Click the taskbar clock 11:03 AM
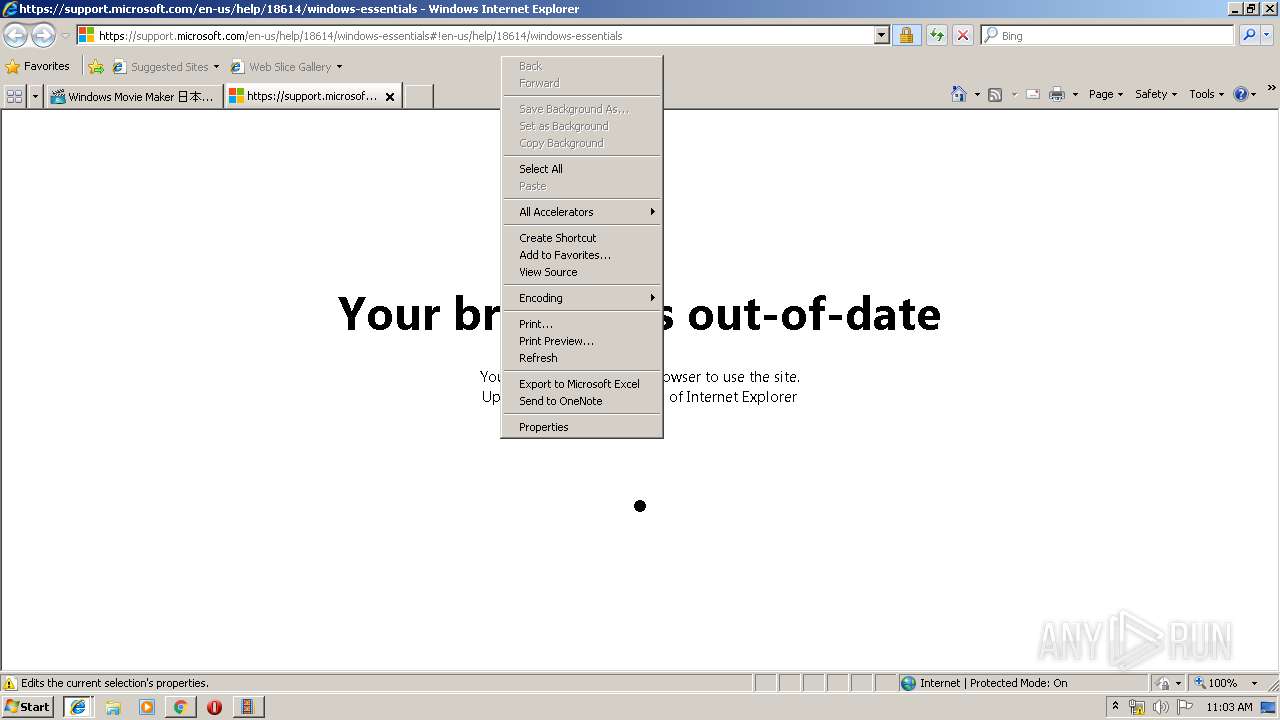Image resolution: width=1280 pixels, height=720 pixels. click(x=1229, y=707)
